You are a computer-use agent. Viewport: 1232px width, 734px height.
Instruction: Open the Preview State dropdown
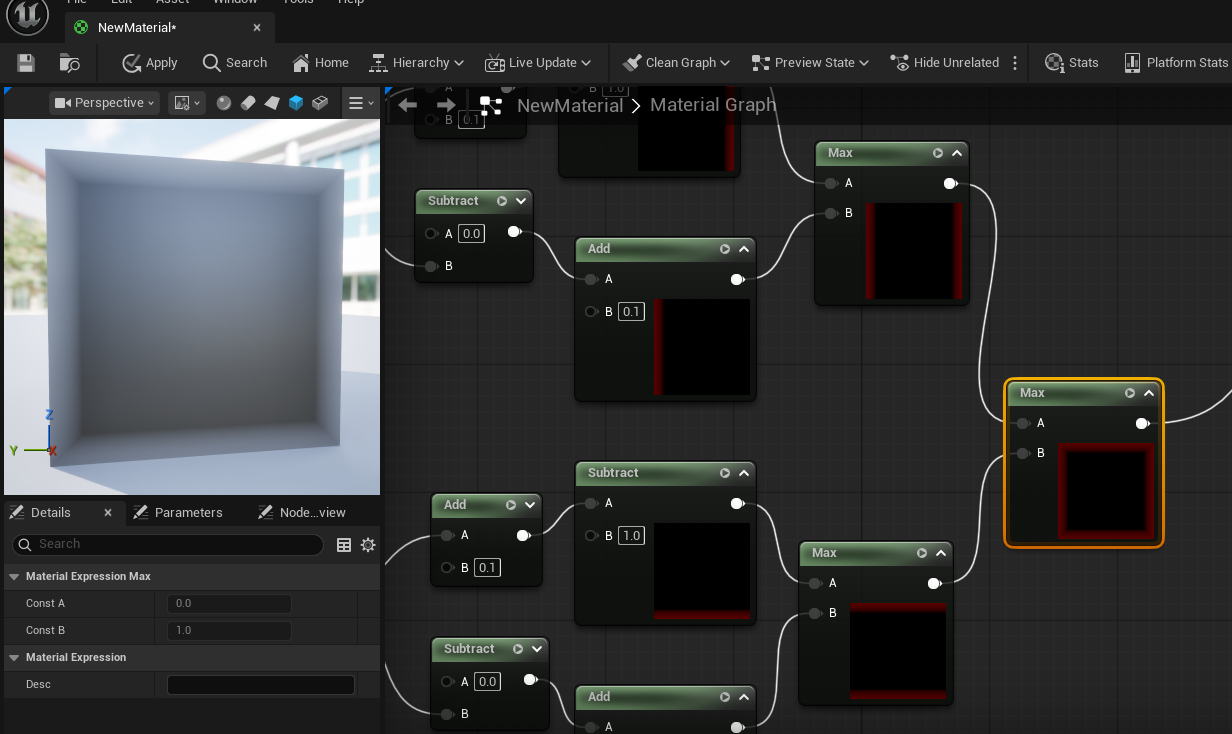tap(810, 62)
